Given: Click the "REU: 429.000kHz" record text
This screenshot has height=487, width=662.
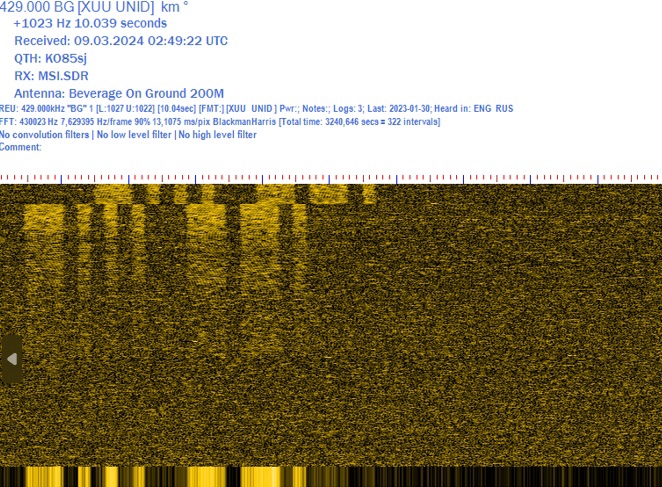Looking at the screenshot, I should [x=33, y=108].
